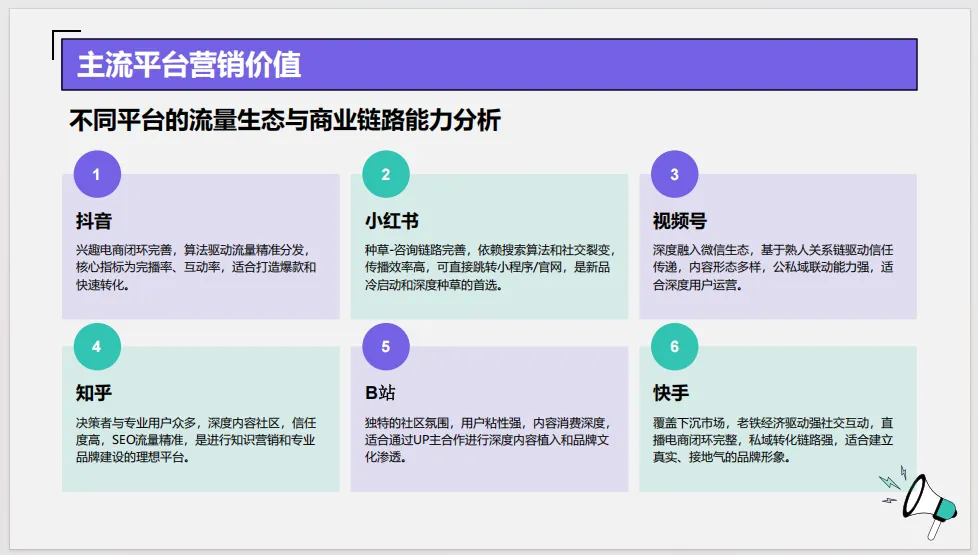Select the B站 heading

(x=380, y=393)
